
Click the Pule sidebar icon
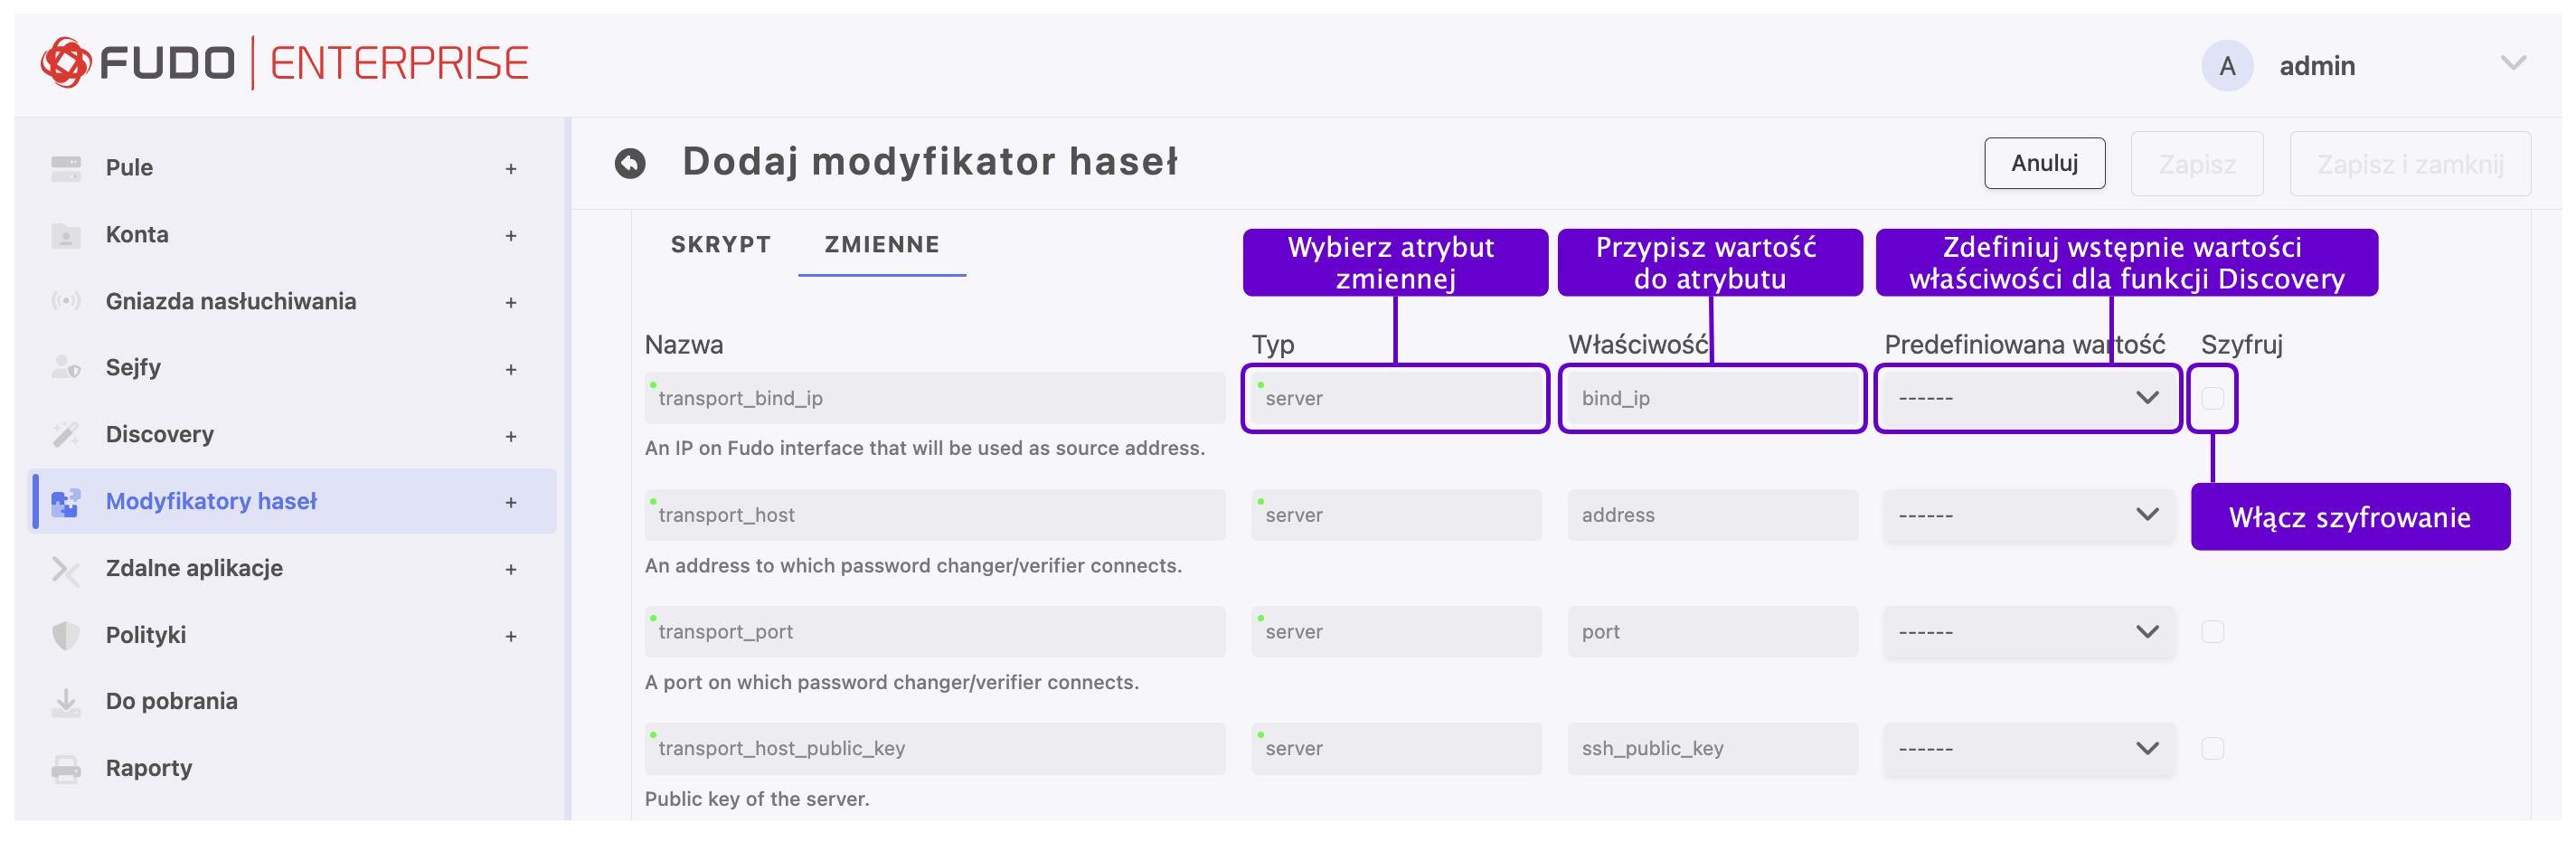tap(66, 168)
